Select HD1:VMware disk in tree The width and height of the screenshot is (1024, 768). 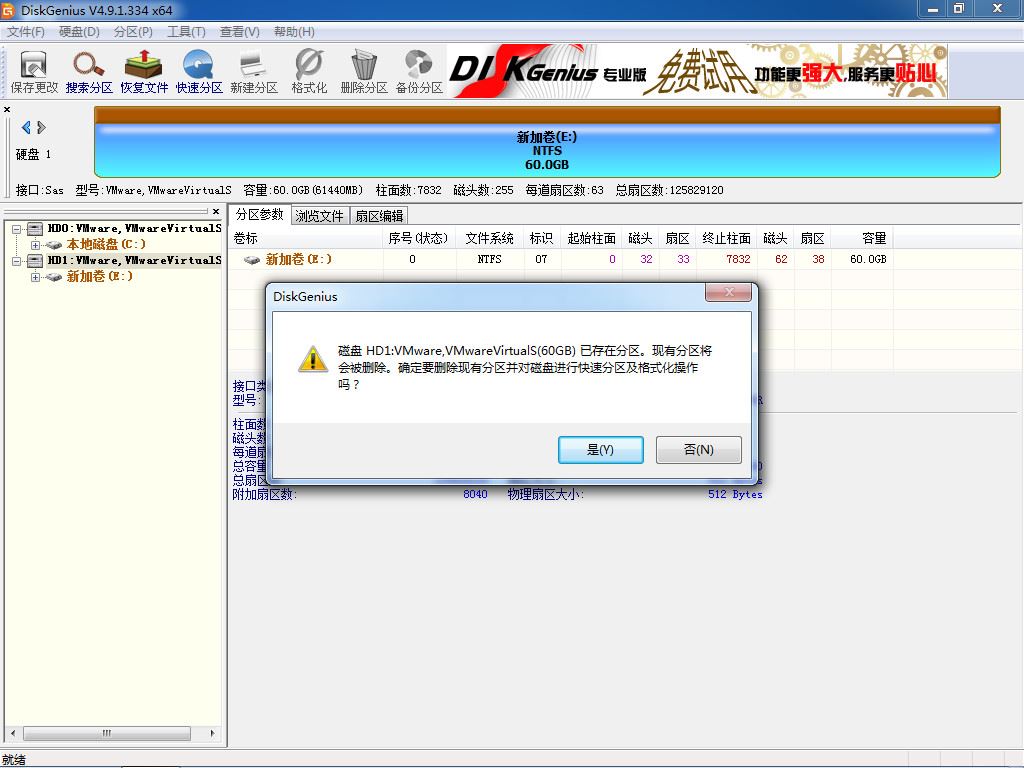[134, 260]
